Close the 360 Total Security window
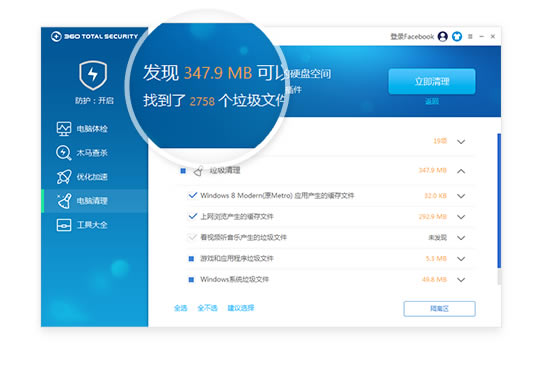The height and width of the screenshot is (365, 540). point(493,36)
